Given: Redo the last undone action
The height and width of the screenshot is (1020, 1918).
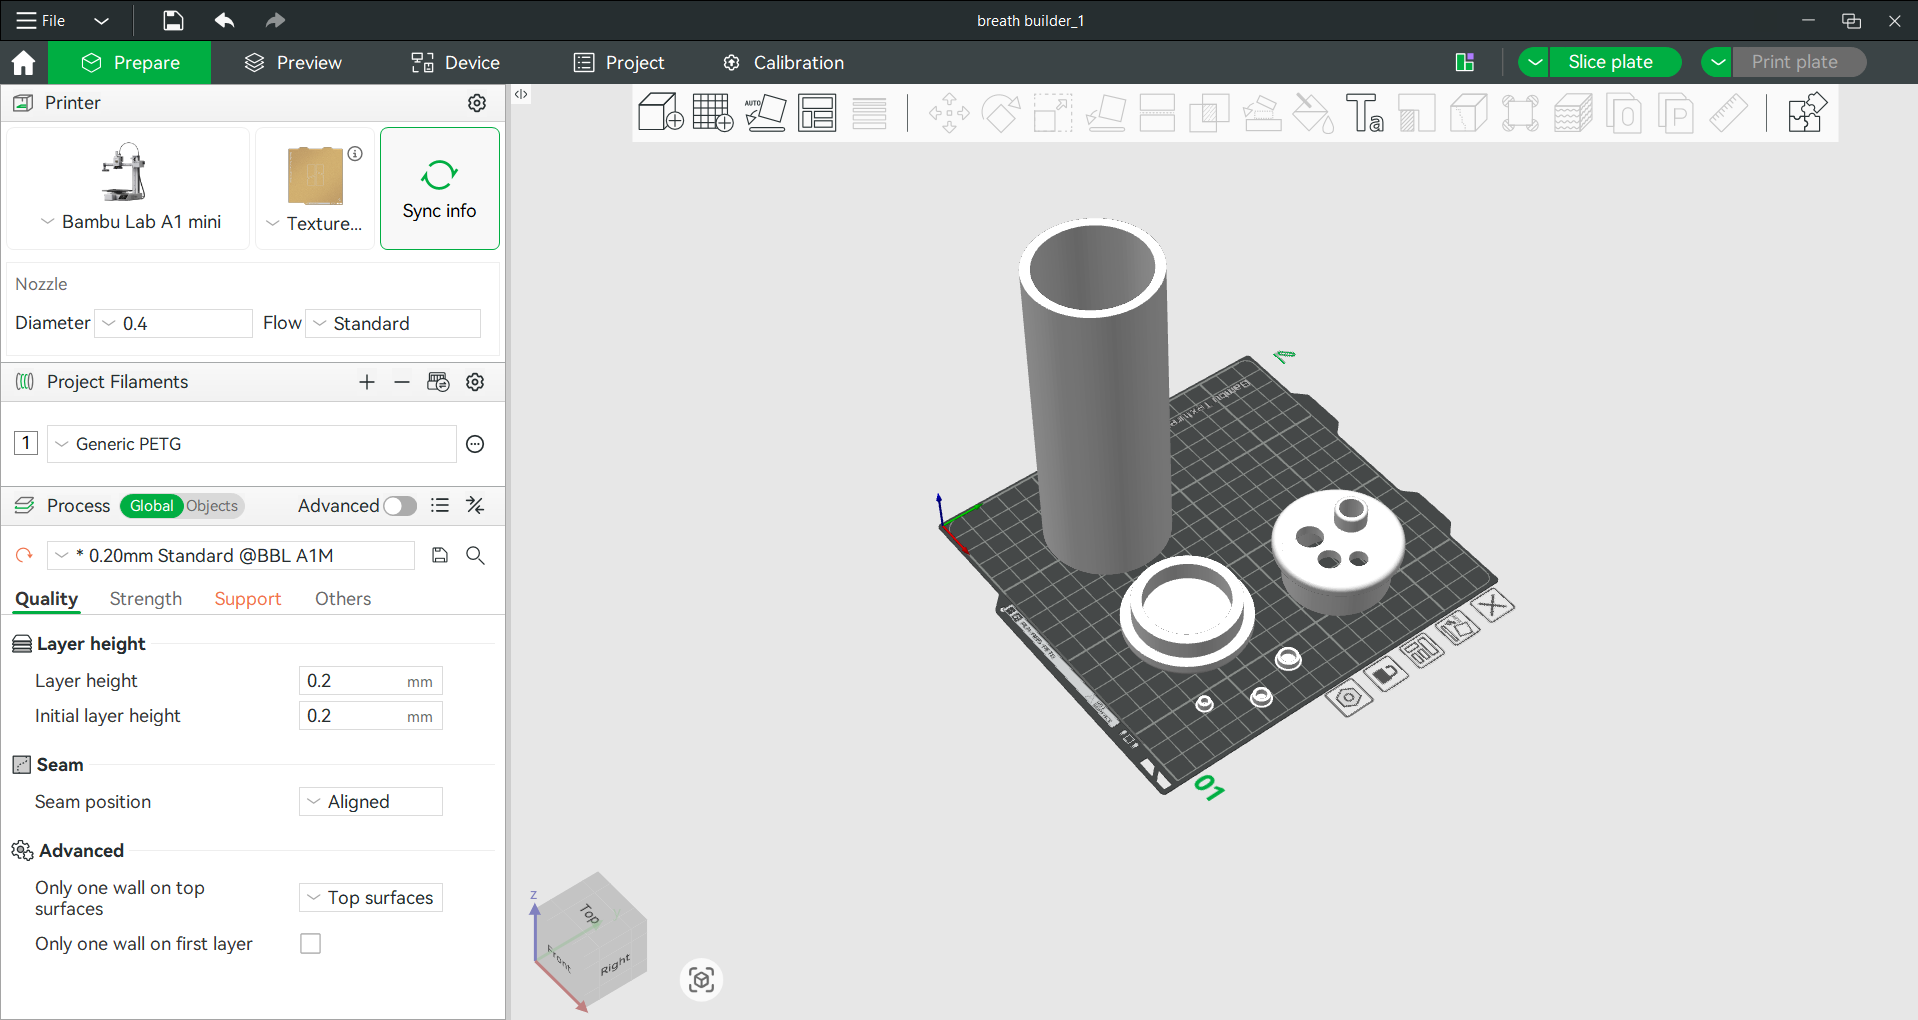Looking at the screenshot, I should coord(275,20).
